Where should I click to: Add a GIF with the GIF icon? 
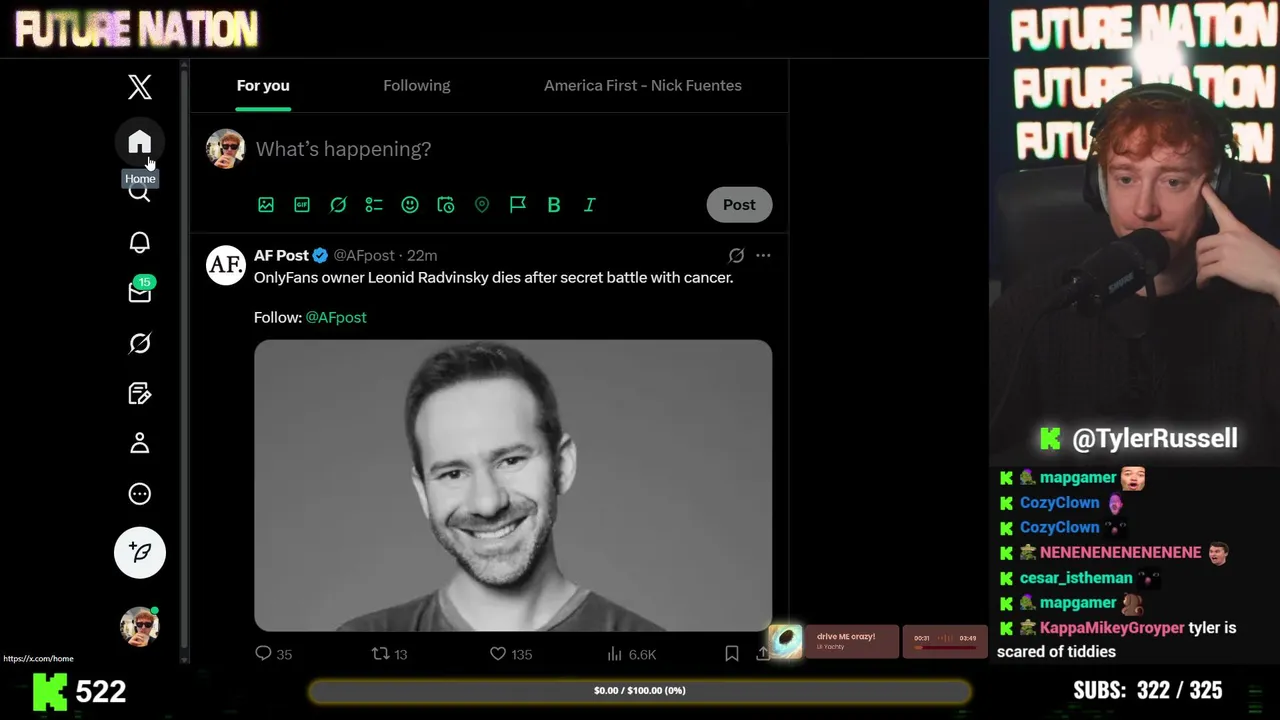302,204
